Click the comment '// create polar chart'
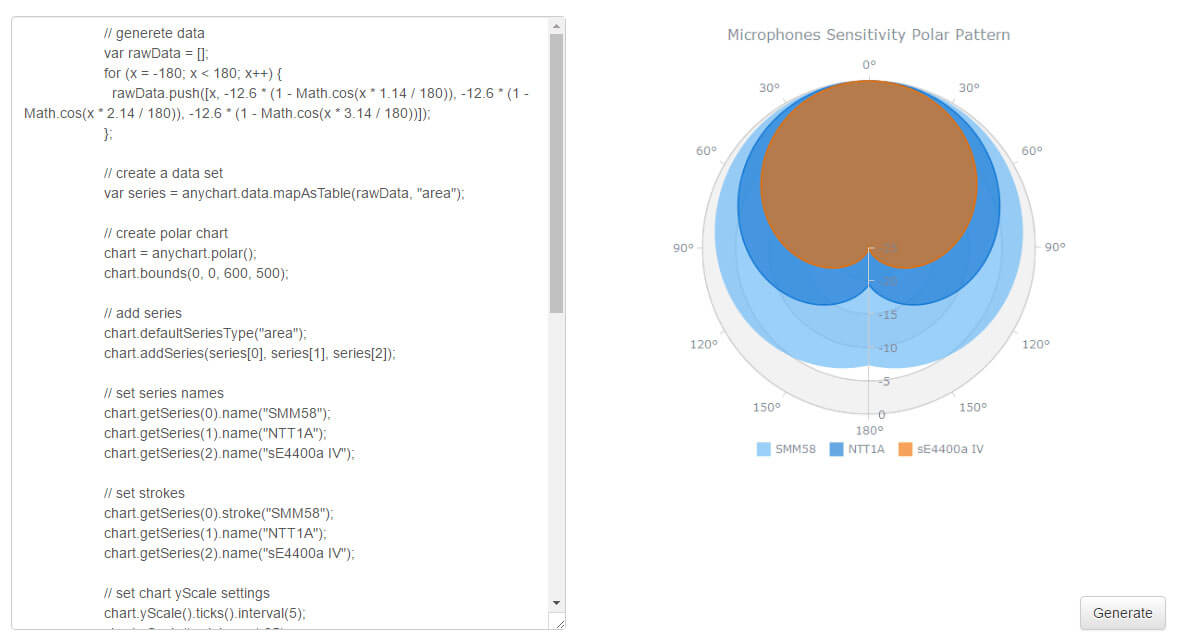Image resolution: width=1179 pixels, height=642 pixels. pos(166,233)
